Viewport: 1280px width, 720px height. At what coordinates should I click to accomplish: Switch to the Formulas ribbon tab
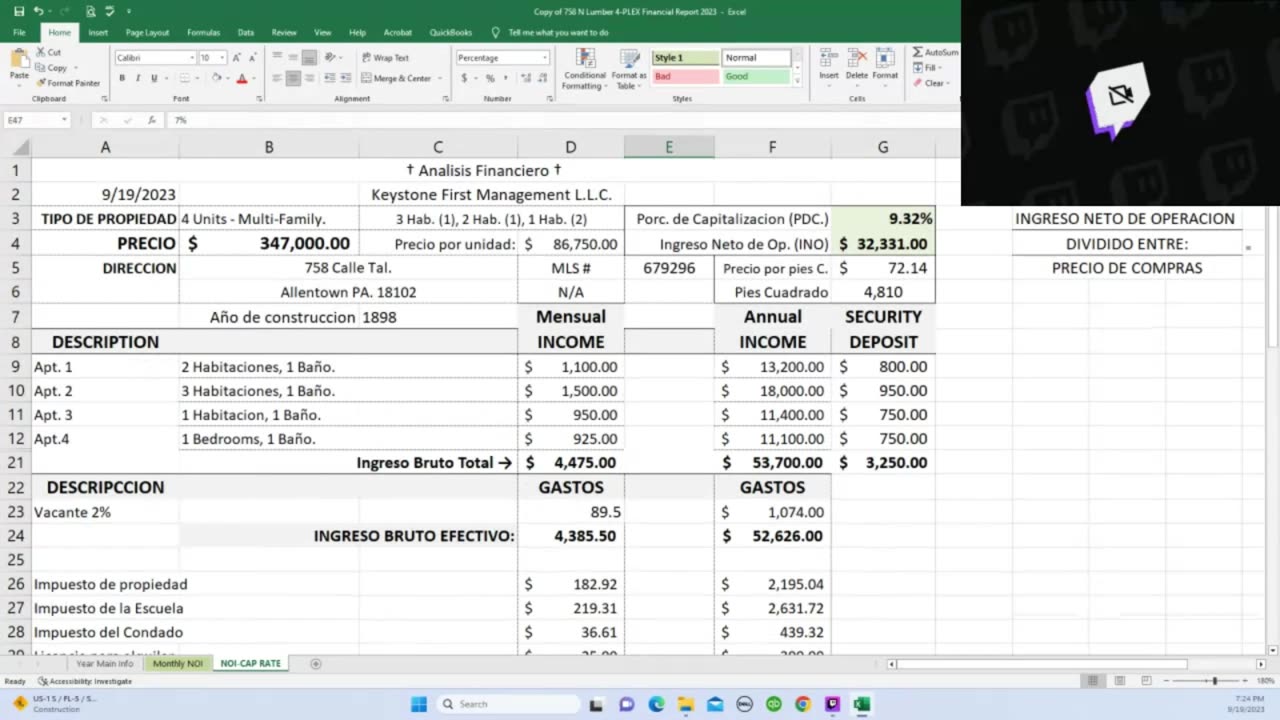[203, 32]
